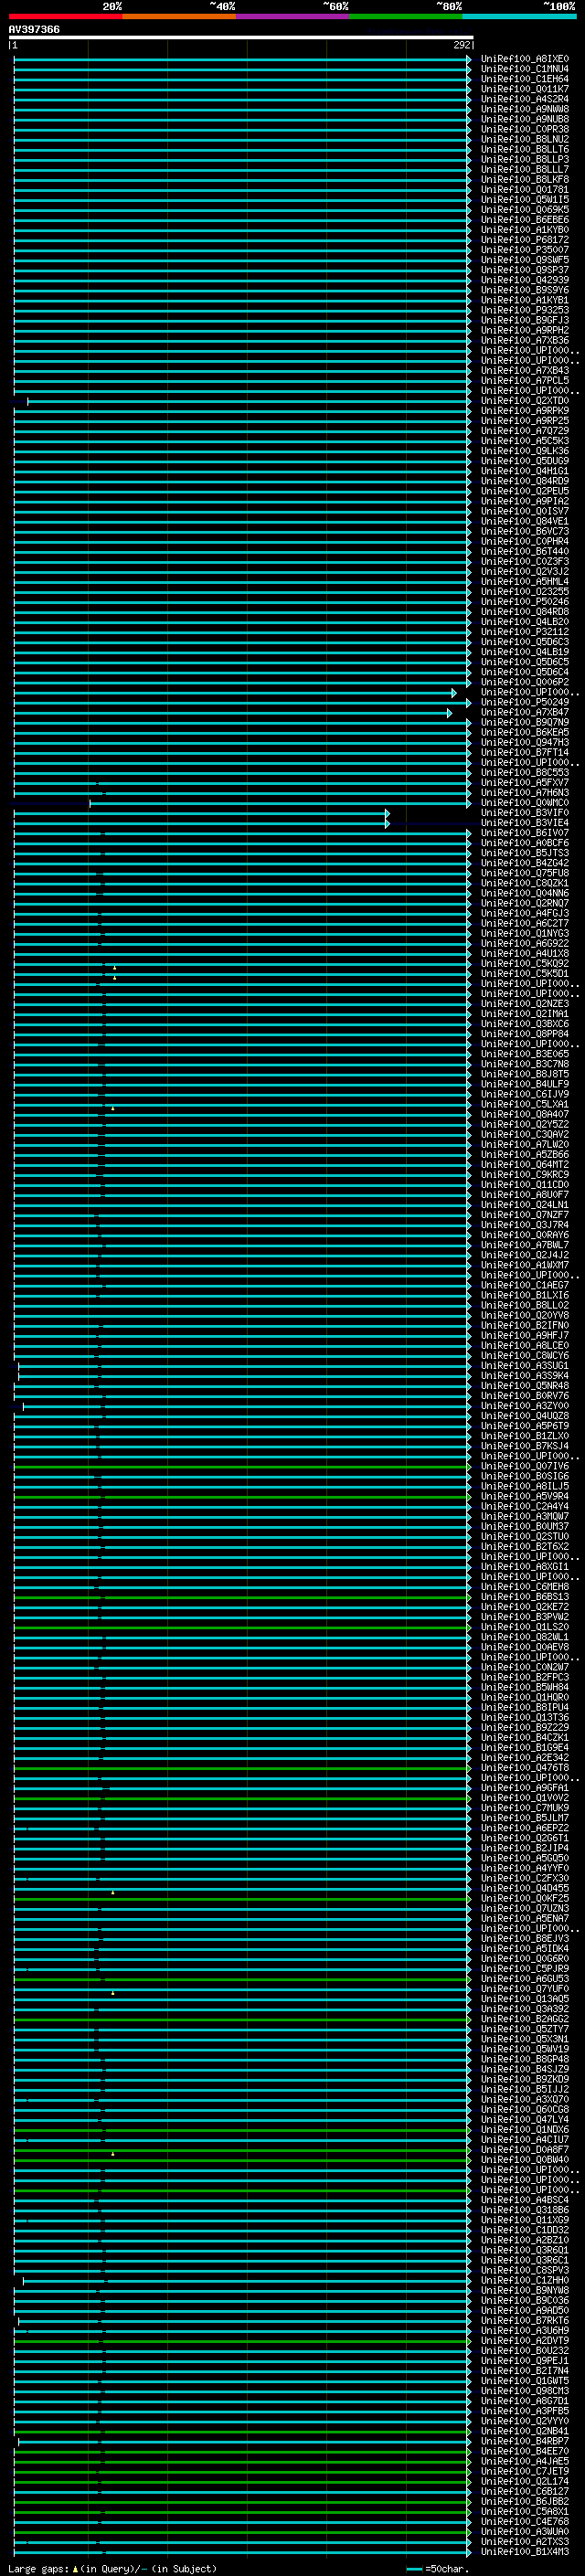Select hit label UniRef100_Q947H3
This screenshot has width=585, height=2576.
tap(524, 743)
